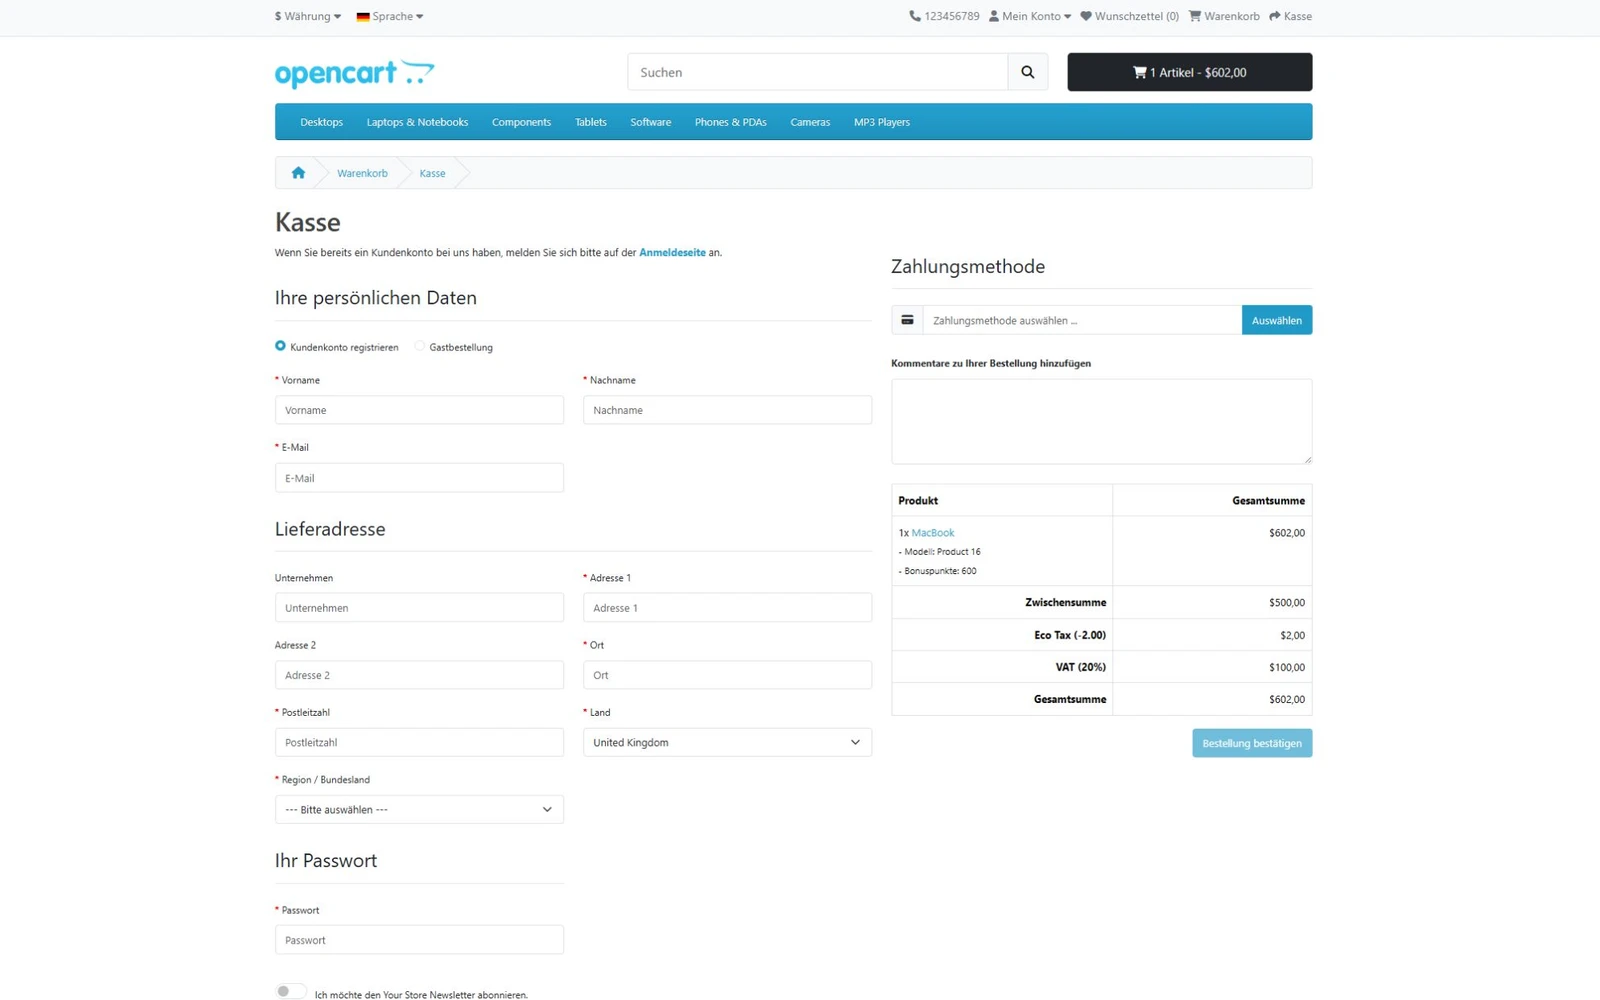Open the Desktops menu

point(321,122)
